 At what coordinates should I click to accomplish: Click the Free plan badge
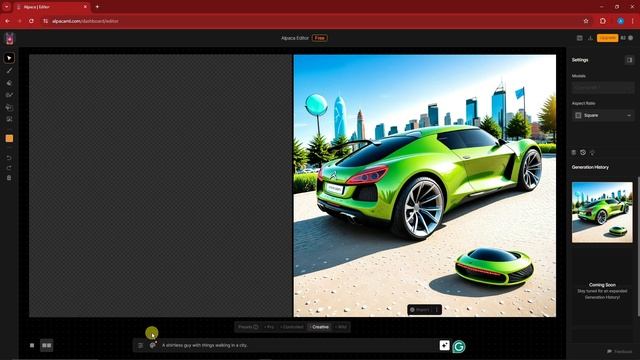pos(320,38)
